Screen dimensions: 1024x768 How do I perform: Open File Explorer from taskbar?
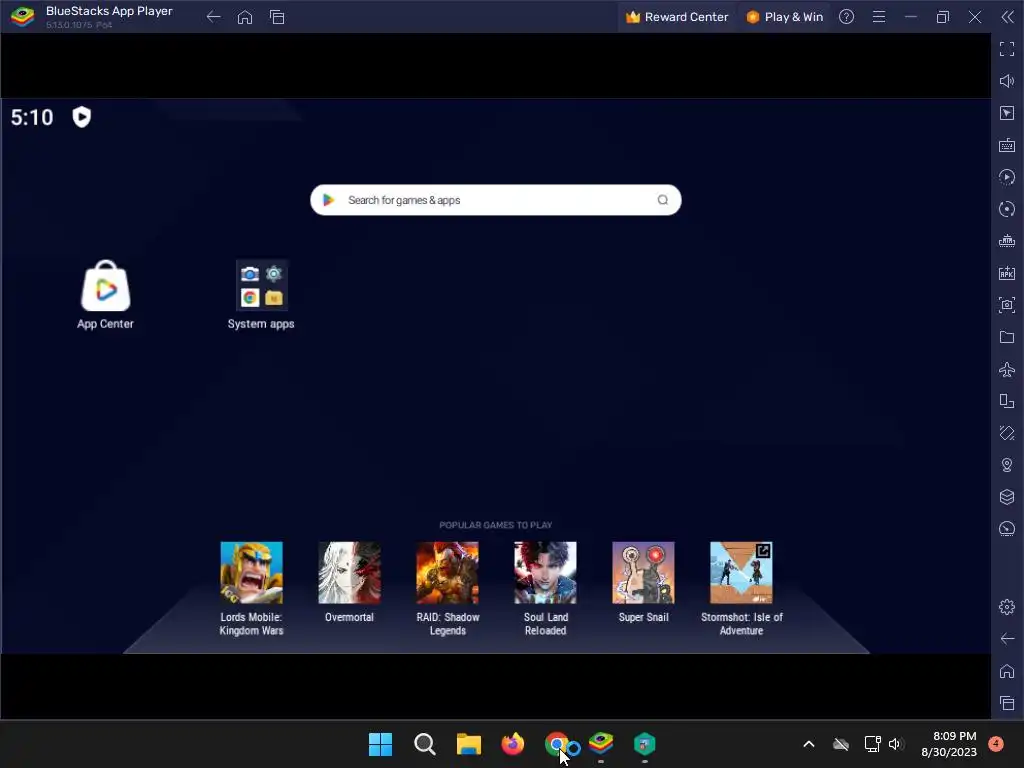(x=468, y=744)
